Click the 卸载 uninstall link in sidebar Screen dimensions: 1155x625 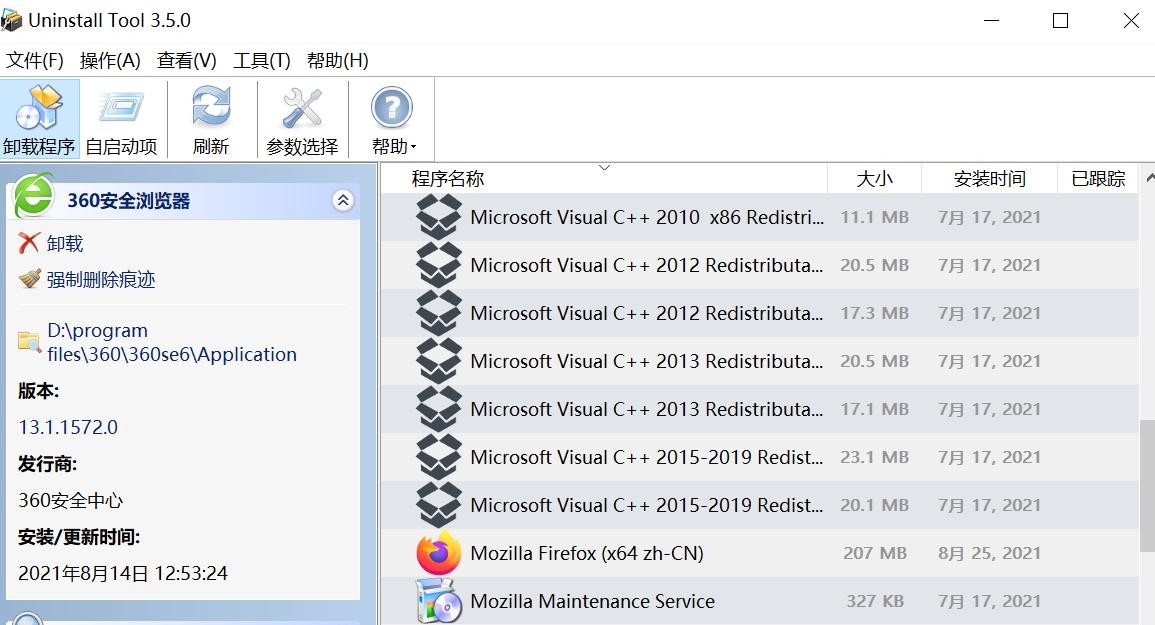64,243
